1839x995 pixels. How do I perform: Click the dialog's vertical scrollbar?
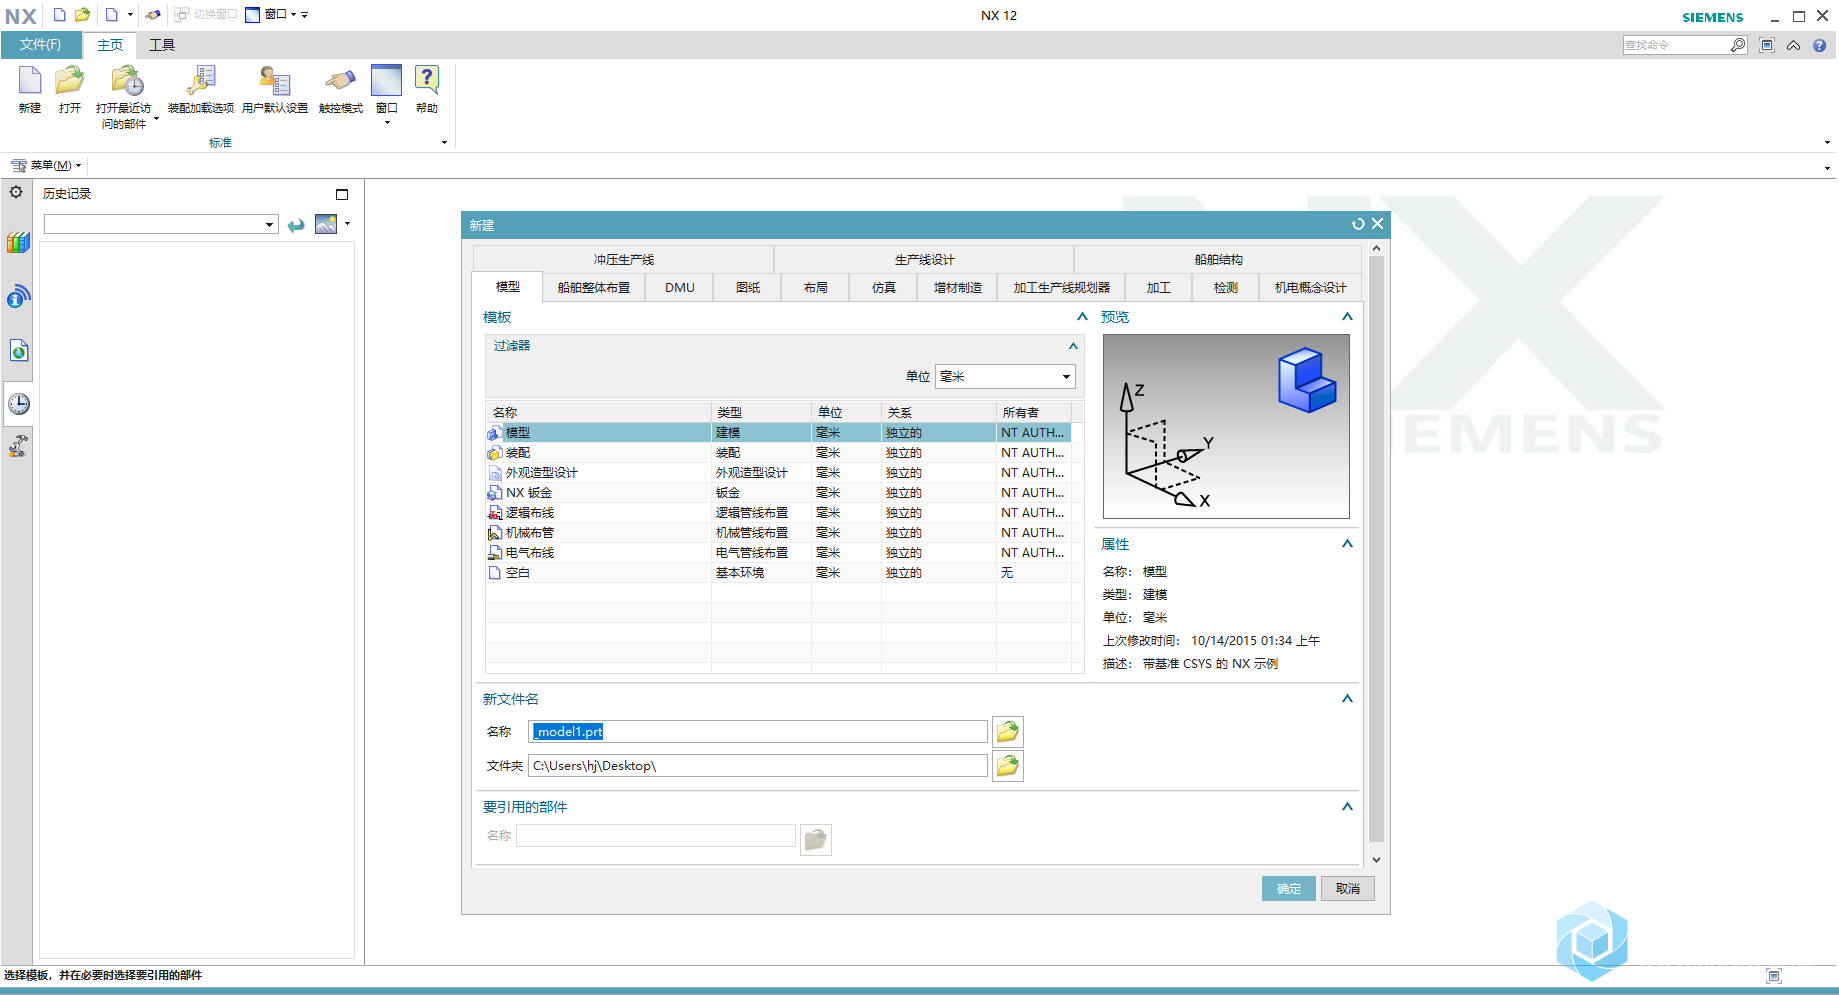(1376, 550)
